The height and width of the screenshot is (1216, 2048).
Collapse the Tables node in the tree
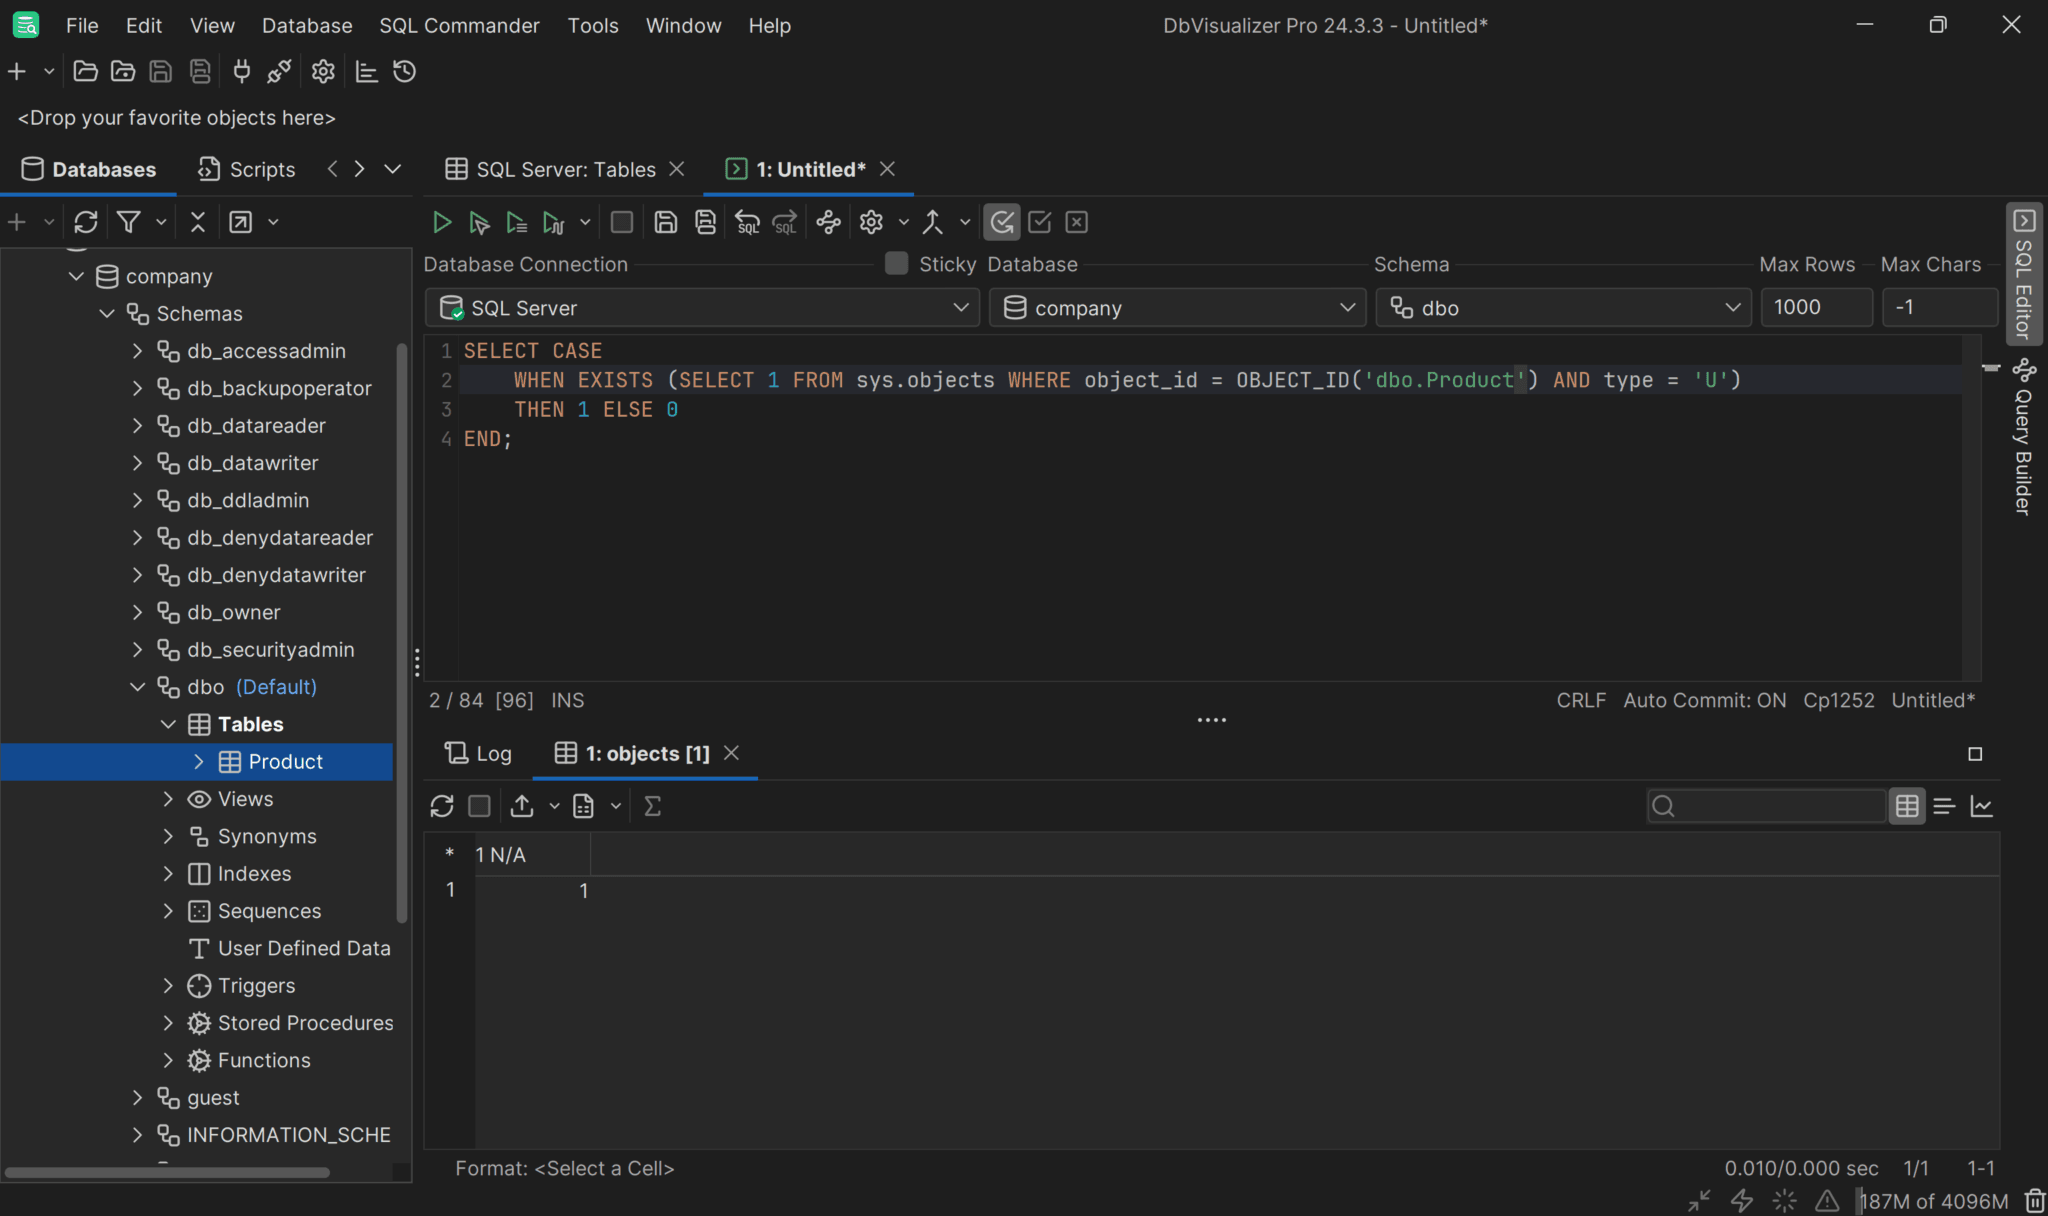168,723
